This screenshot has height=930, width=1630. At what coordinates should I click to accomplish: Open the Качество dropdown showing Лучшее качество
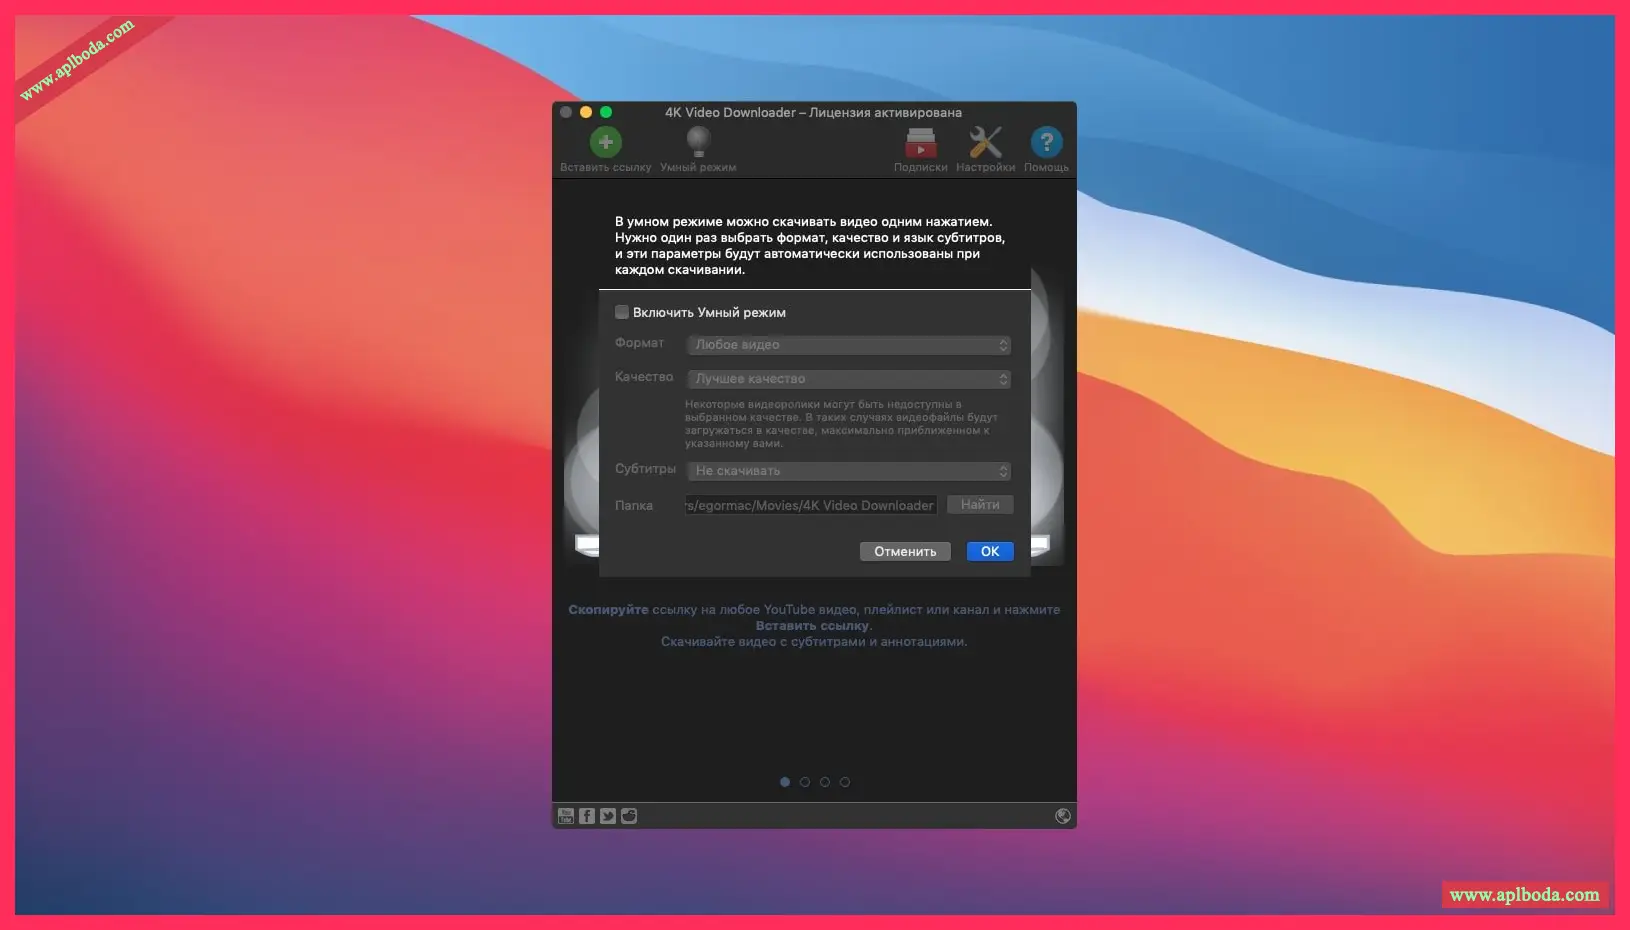(x=849, y=379)
